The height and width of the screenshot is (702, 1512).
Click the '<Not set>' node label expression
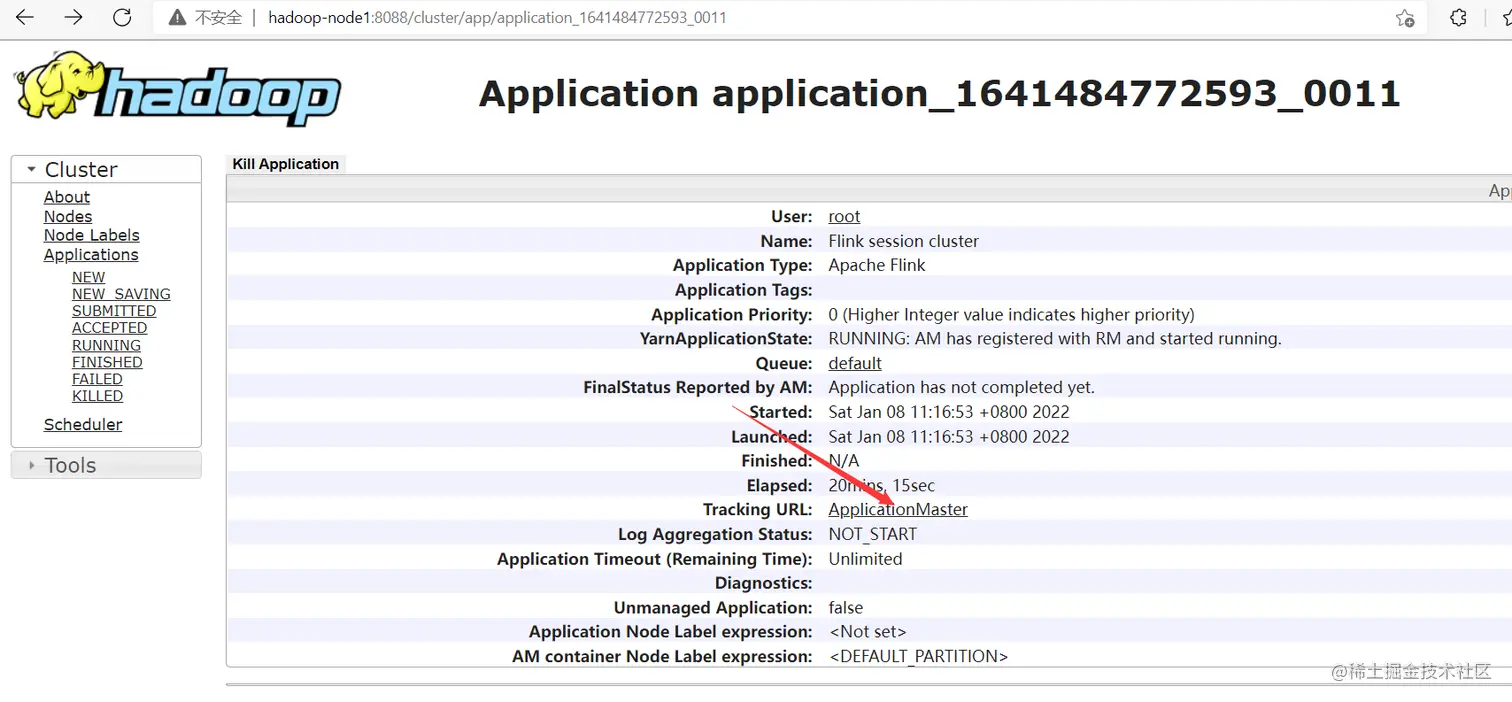click(x=868, y=632)
